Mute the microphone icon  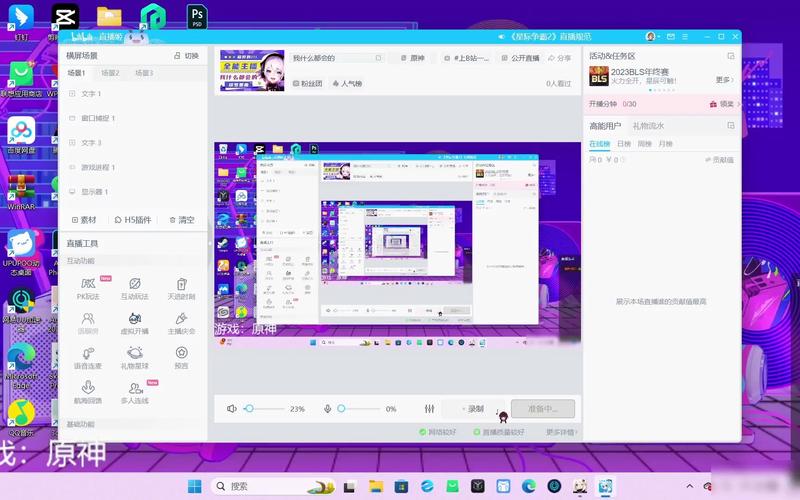(328, 409)
